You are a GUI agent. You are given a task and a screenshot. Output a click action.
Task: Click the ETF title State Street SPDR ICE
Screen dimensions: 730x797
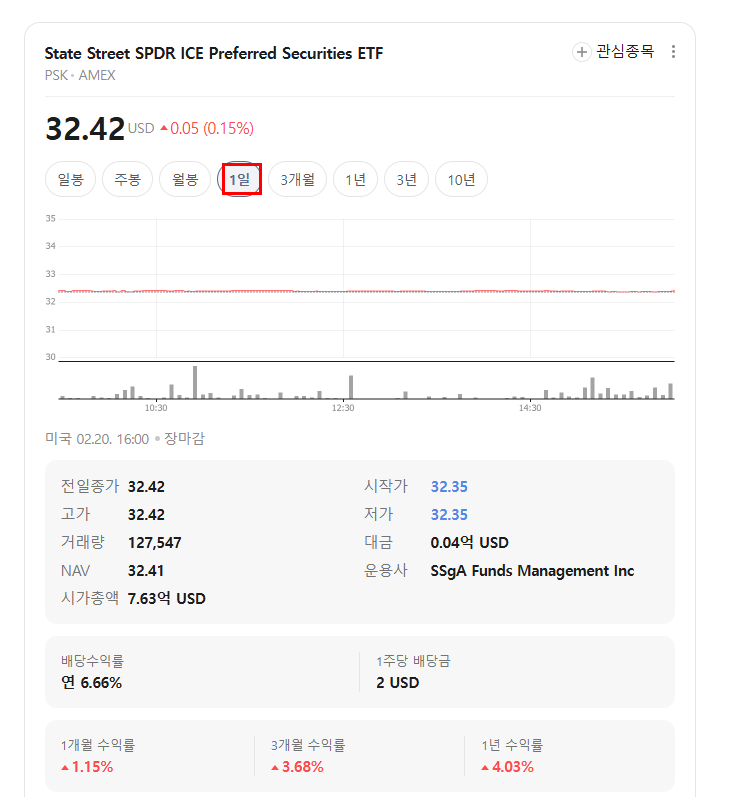click(x=214, y=53)
